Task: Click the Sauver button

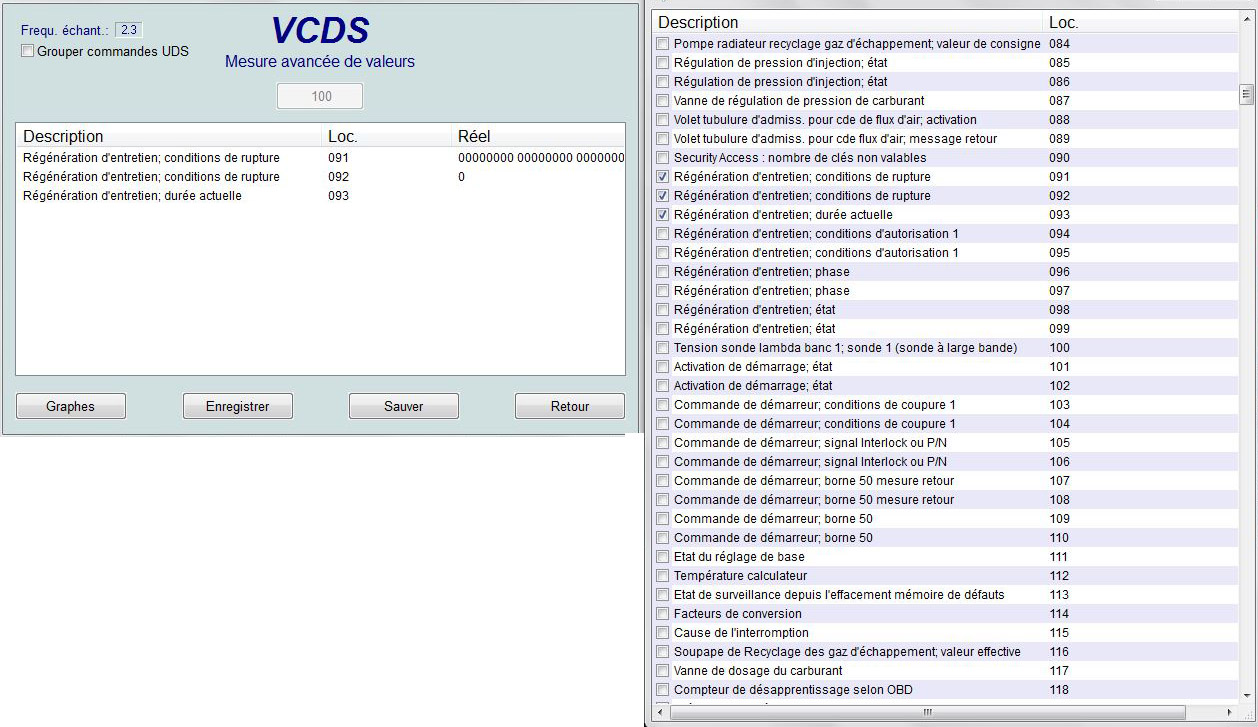Action: tap(404, 406)
